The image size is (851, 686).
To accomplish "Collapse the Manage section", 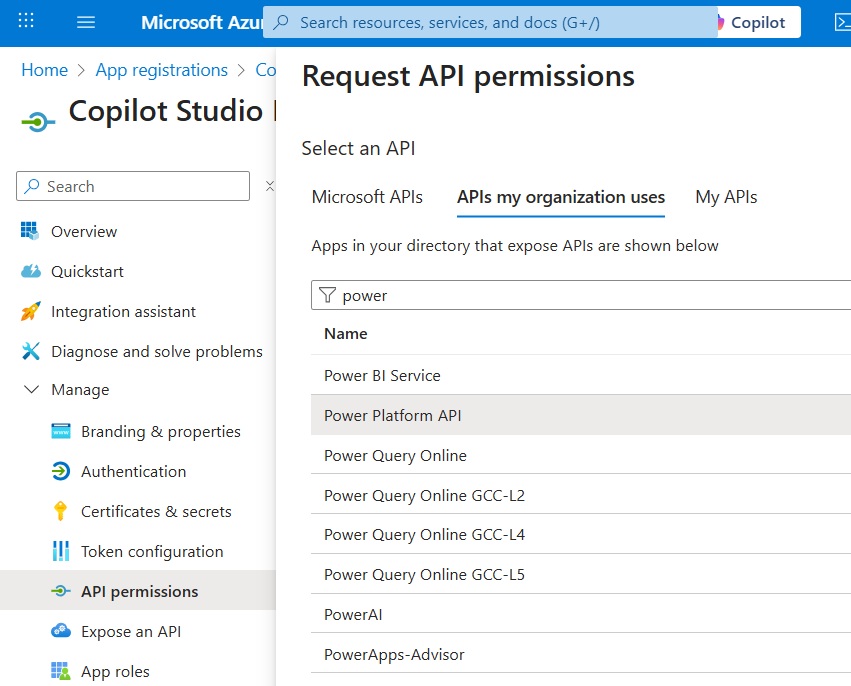I will pyautogui.click(x=32, y=389).
